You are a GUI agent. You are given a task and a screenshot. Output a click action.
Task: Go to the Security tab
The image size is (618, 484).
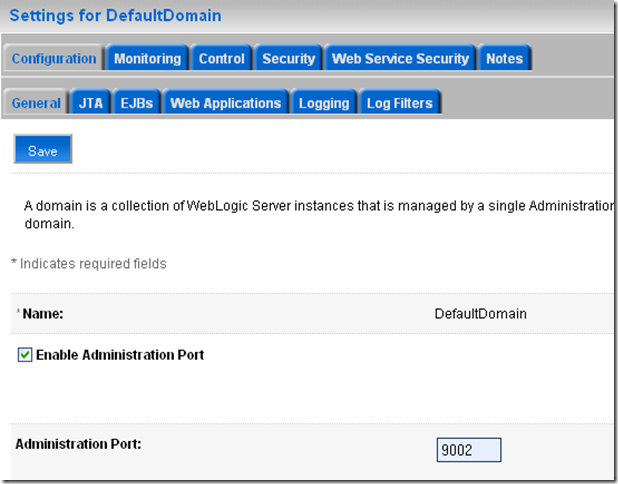(288, 59)
